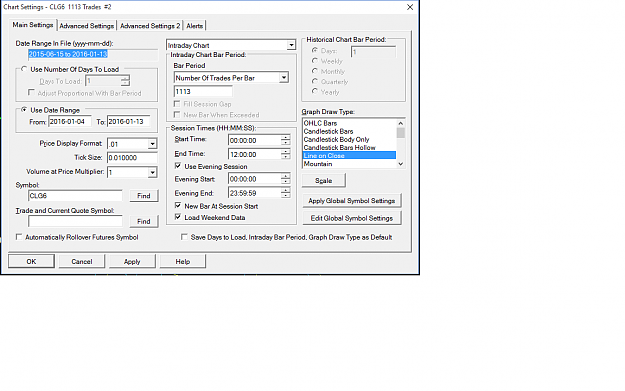Select the Use Date Range radio button
The width and height of the screenshot is (625, 391).
tap(24, 110)
